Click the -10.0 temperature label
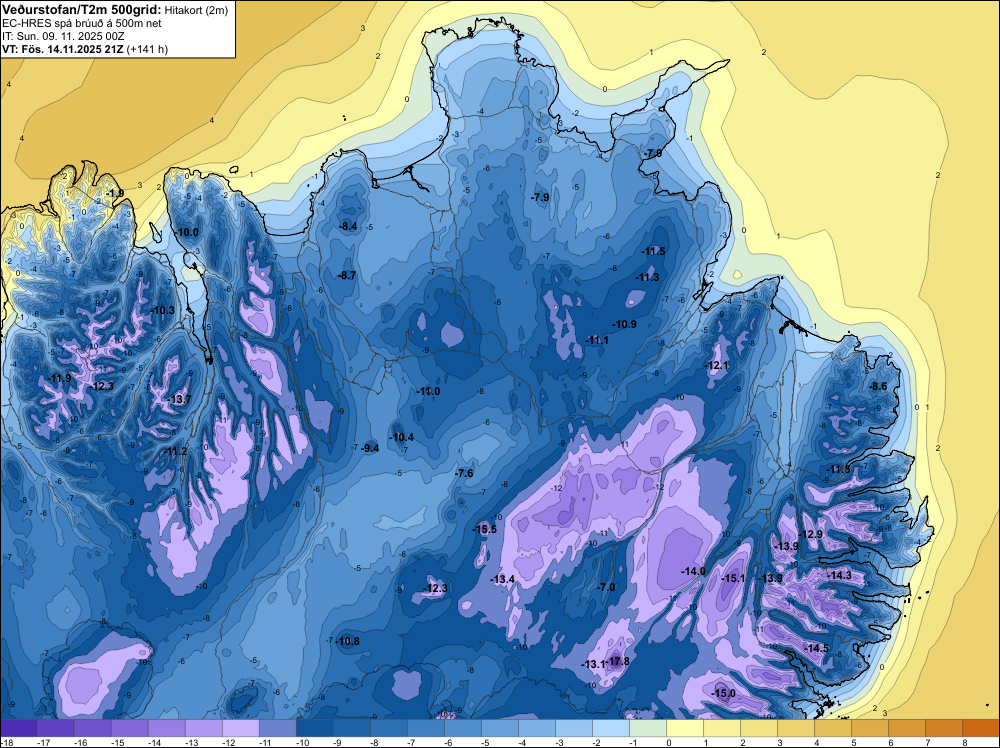This screenshot has height=748, width=1000. point(187,233)
